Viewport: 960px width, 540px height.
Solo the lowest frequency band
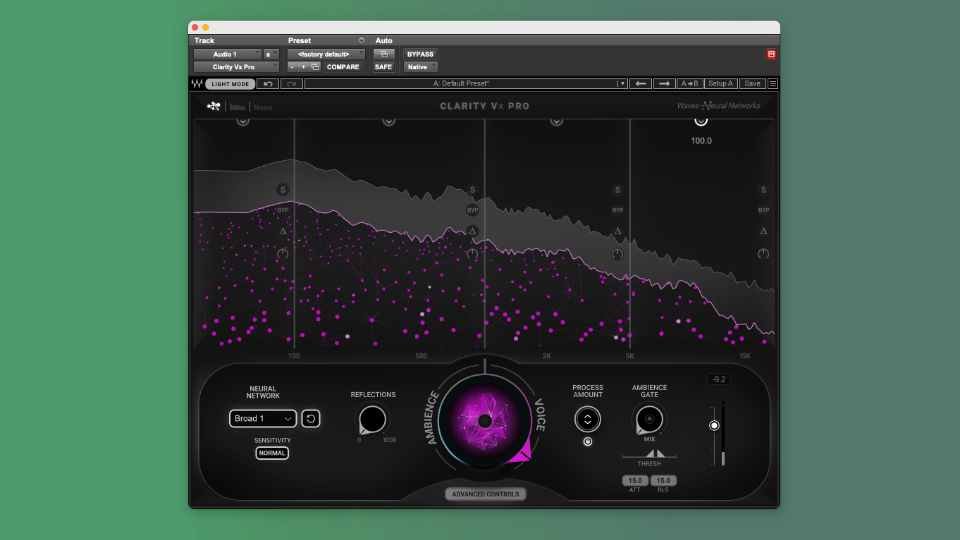pos(282,190)
